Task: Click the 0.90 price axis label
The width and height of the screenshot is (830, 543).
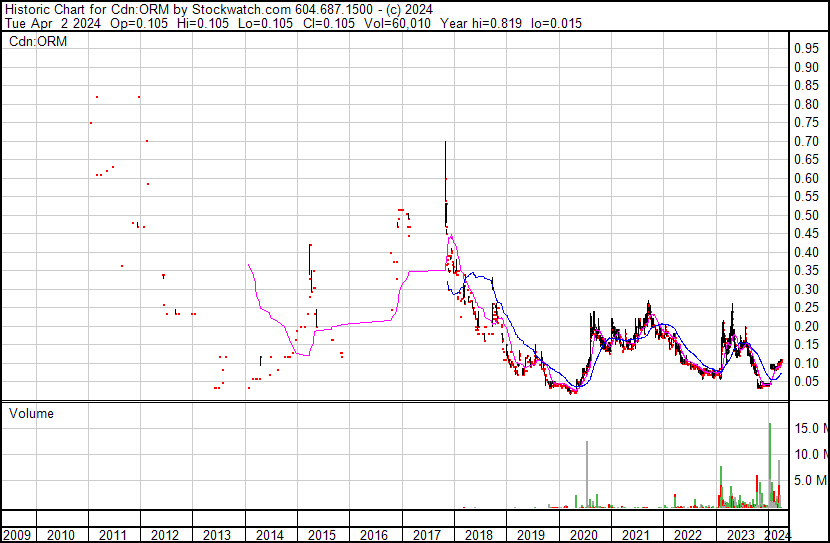Action: pos(807,67)
